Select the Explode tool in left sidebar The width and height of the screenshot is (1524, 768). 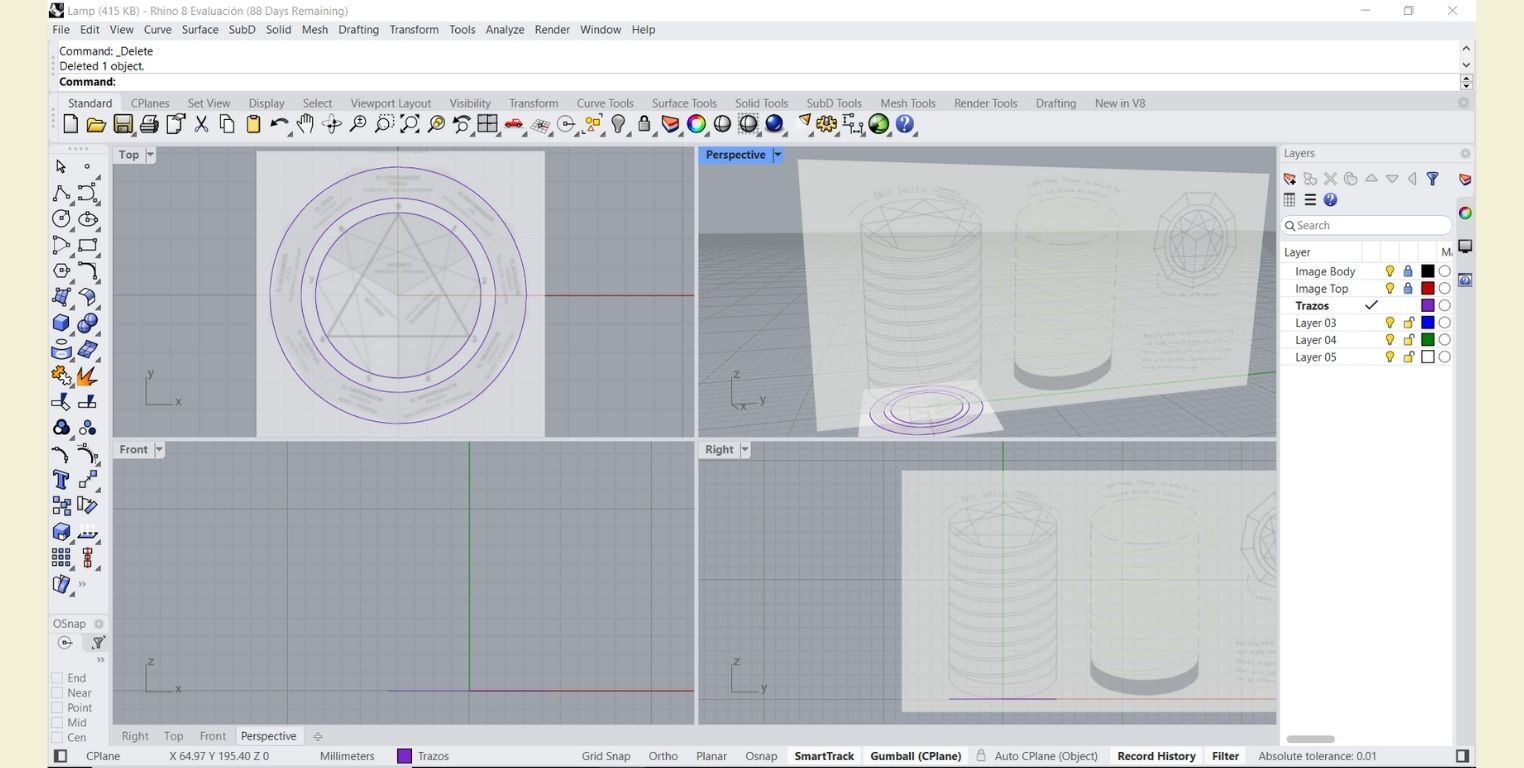point(87,376)
